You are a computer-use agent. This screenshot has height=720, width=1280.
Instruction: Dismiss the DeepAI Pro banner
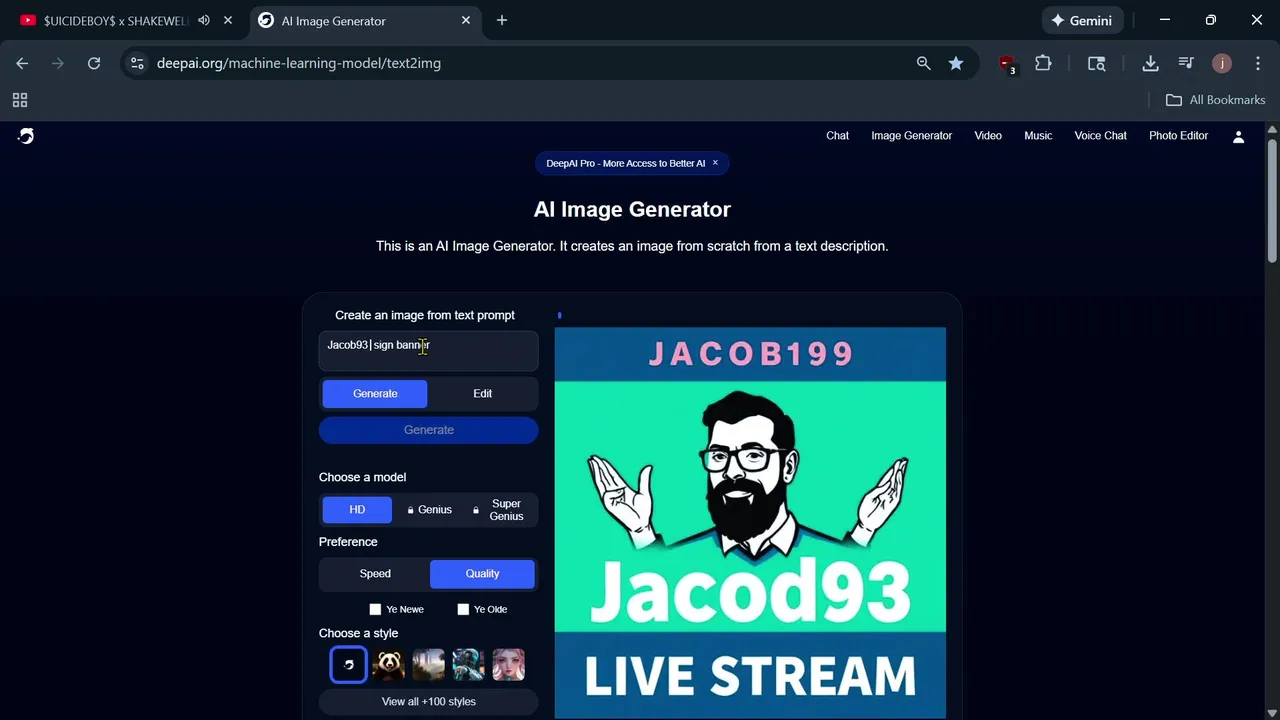point(715,163)
